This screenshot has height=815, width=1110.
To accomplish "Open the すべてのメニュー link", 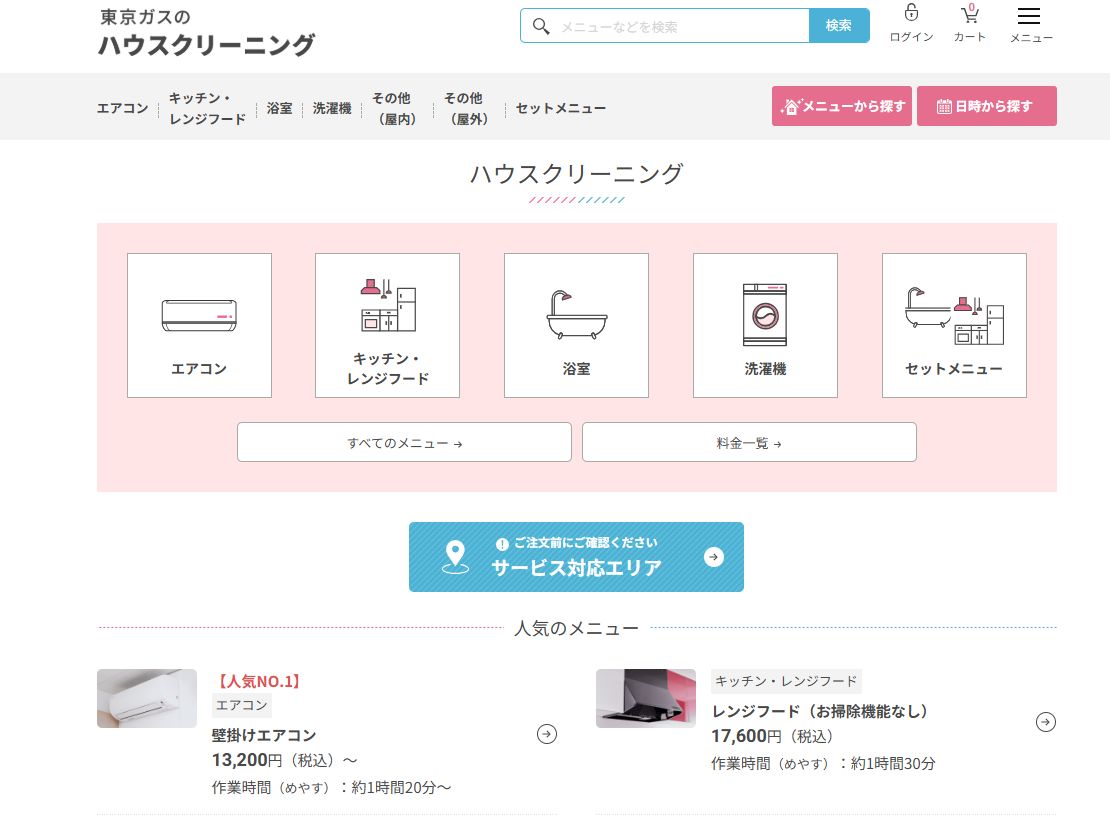I will (404, 443).
